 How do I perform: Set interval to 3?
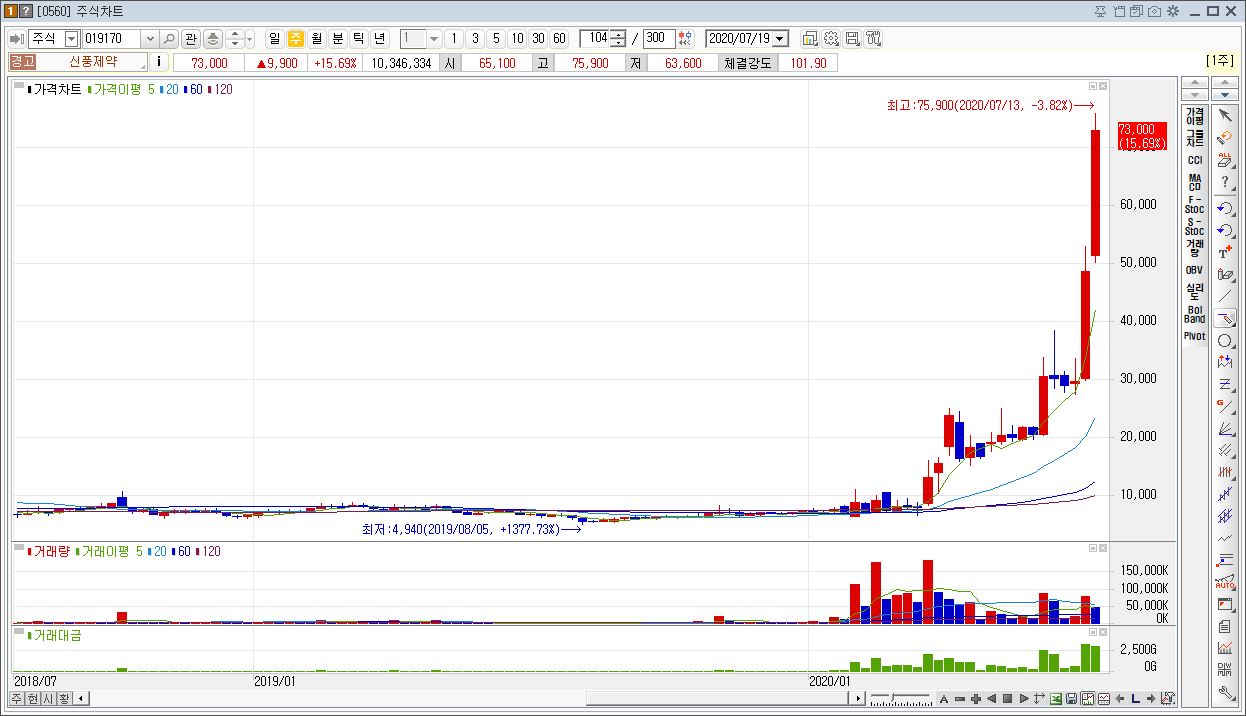[475, 38]
